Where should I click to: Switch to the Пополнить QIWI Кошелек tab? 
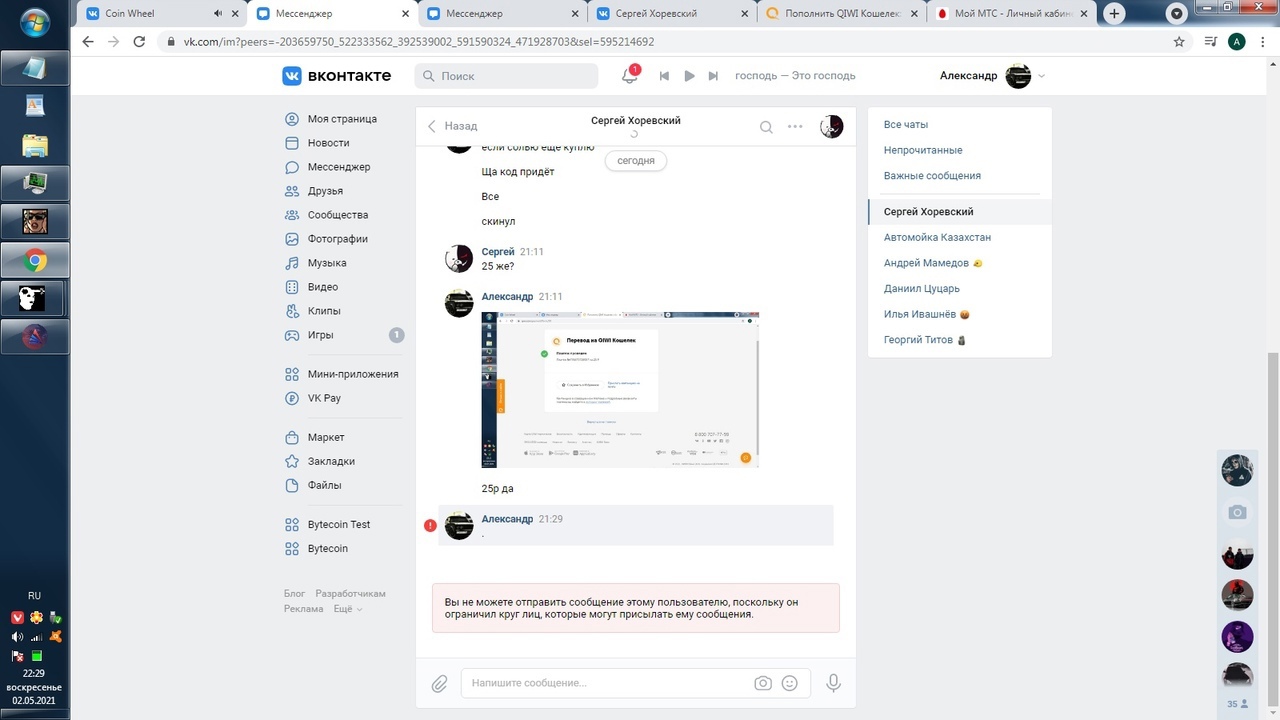point(837,14)
